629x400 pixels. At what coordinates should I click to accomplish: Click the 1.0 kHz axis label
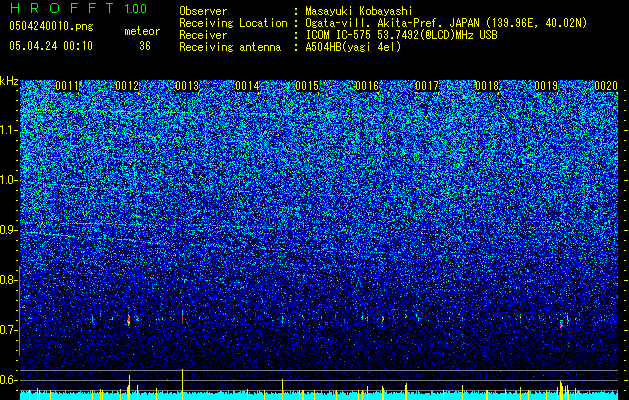(x=9, y=181)
